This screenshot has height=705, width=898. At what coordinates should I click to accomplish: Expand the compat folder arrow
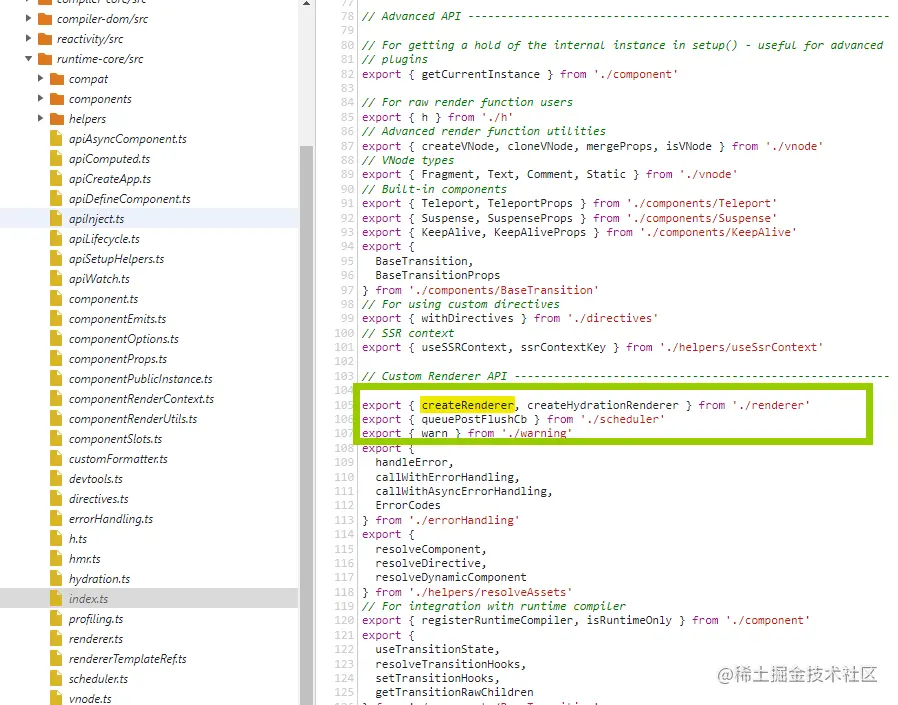41,78
